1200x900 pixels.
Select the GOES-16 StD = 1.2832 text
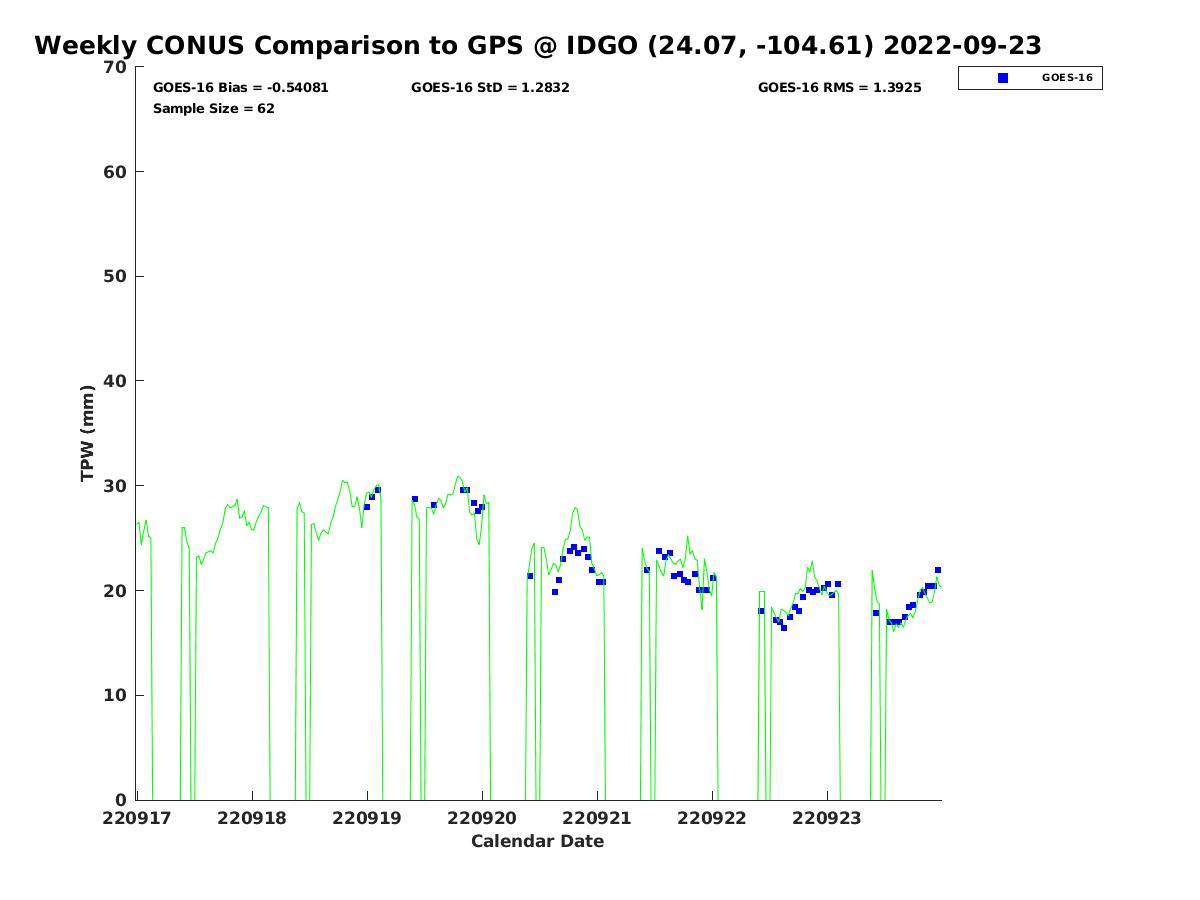point(490,88)
